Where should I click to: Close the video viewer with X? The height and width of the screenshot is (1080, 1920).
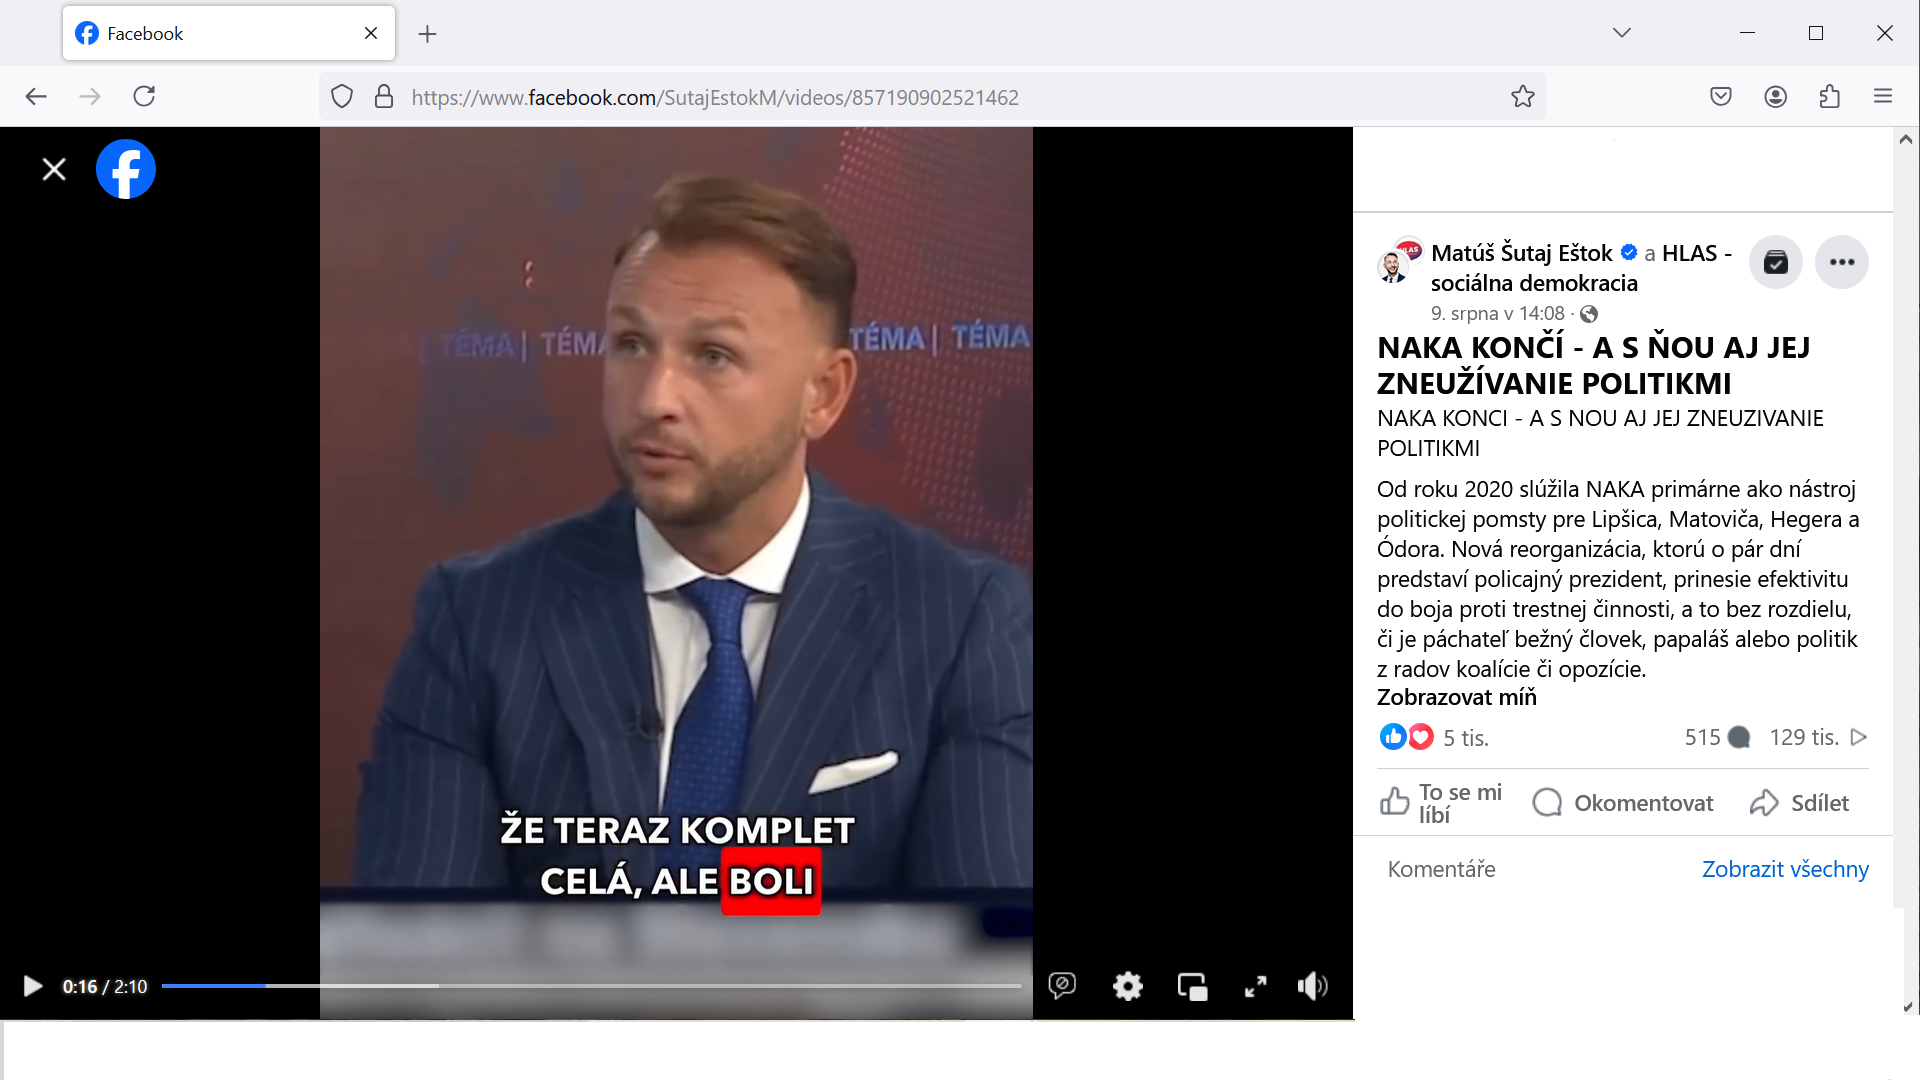tap(54, 170)
